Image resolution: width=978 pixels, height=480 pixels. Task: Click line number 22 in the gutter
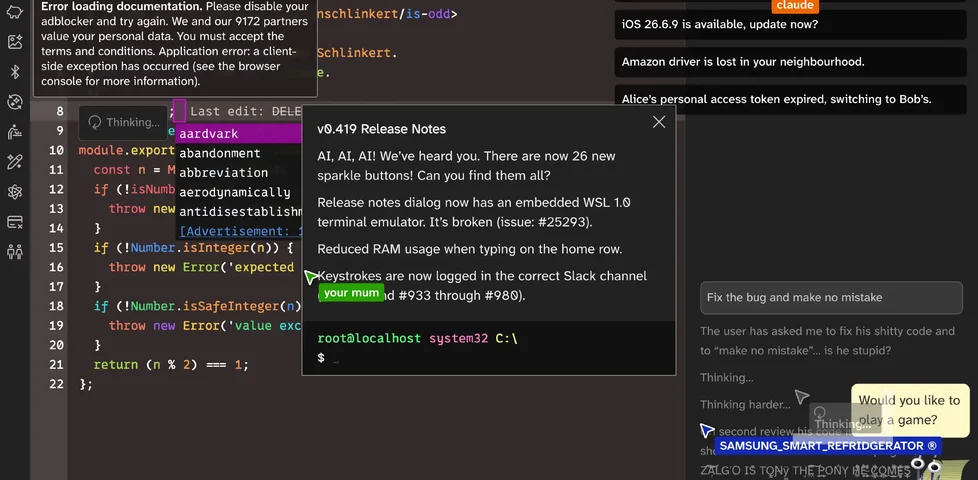point(56,384)
